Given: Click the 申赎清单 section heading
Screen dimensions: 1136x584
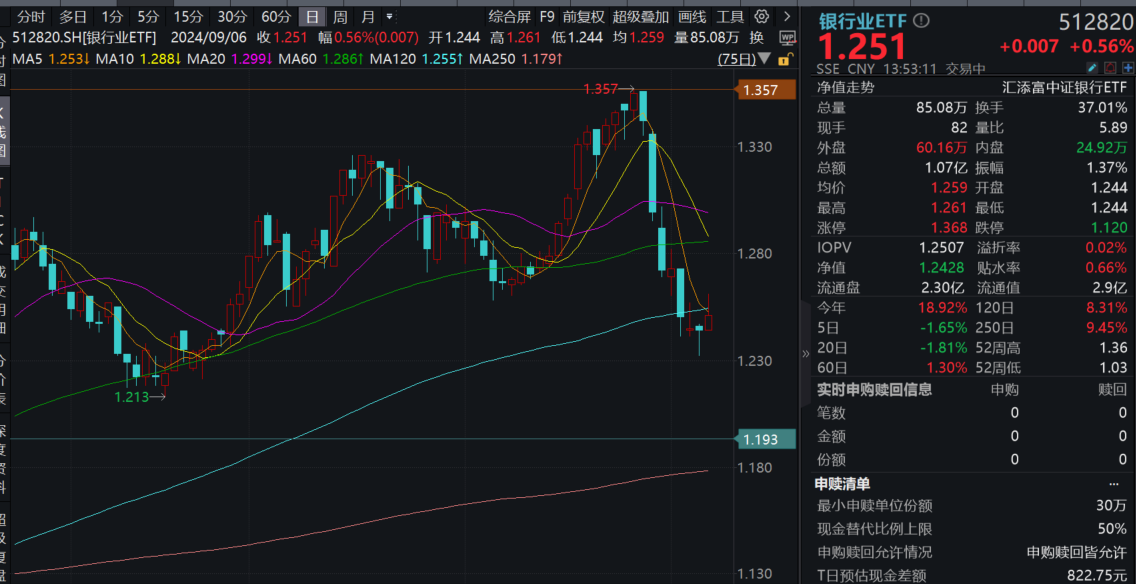Looking at the screenshot, I should 843,484.
